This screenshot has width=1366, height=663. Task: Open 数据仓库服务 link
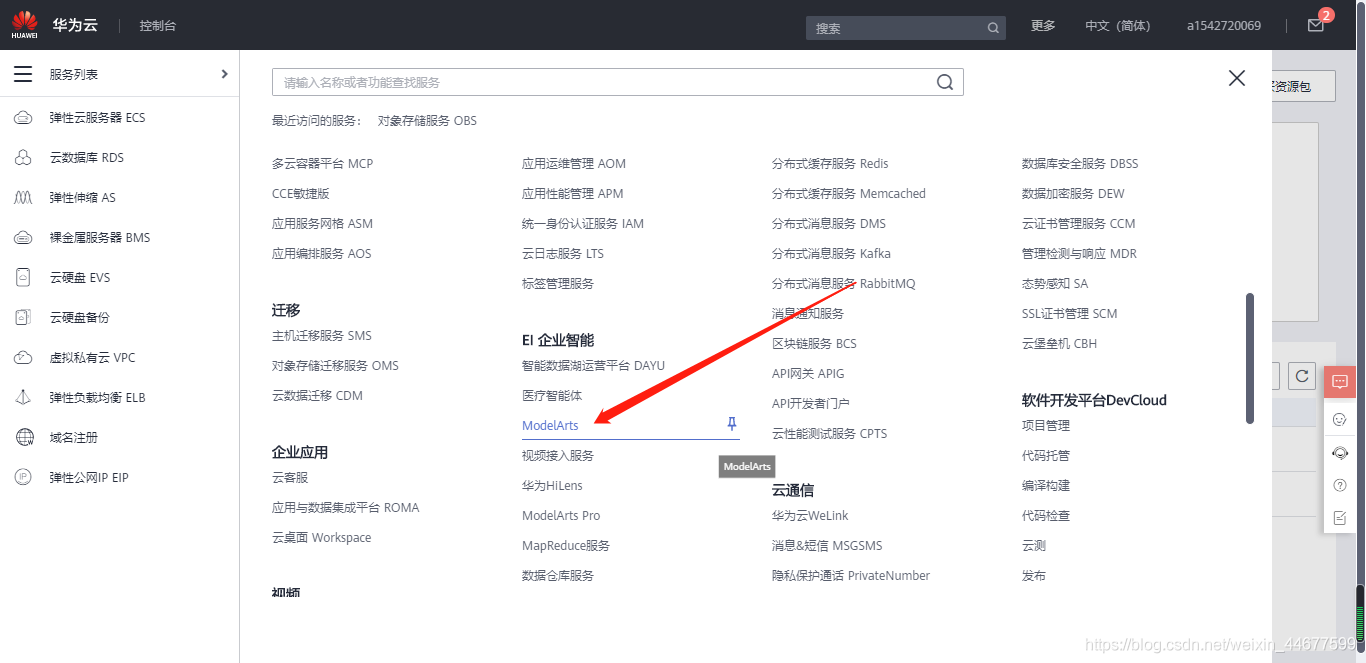(x=558, y=576)
